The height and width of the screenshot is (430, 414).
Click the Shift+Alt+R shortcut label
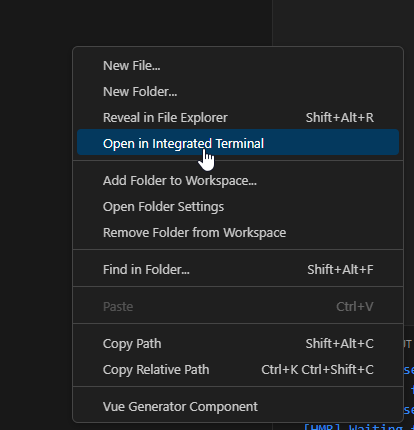coord(340,118)
